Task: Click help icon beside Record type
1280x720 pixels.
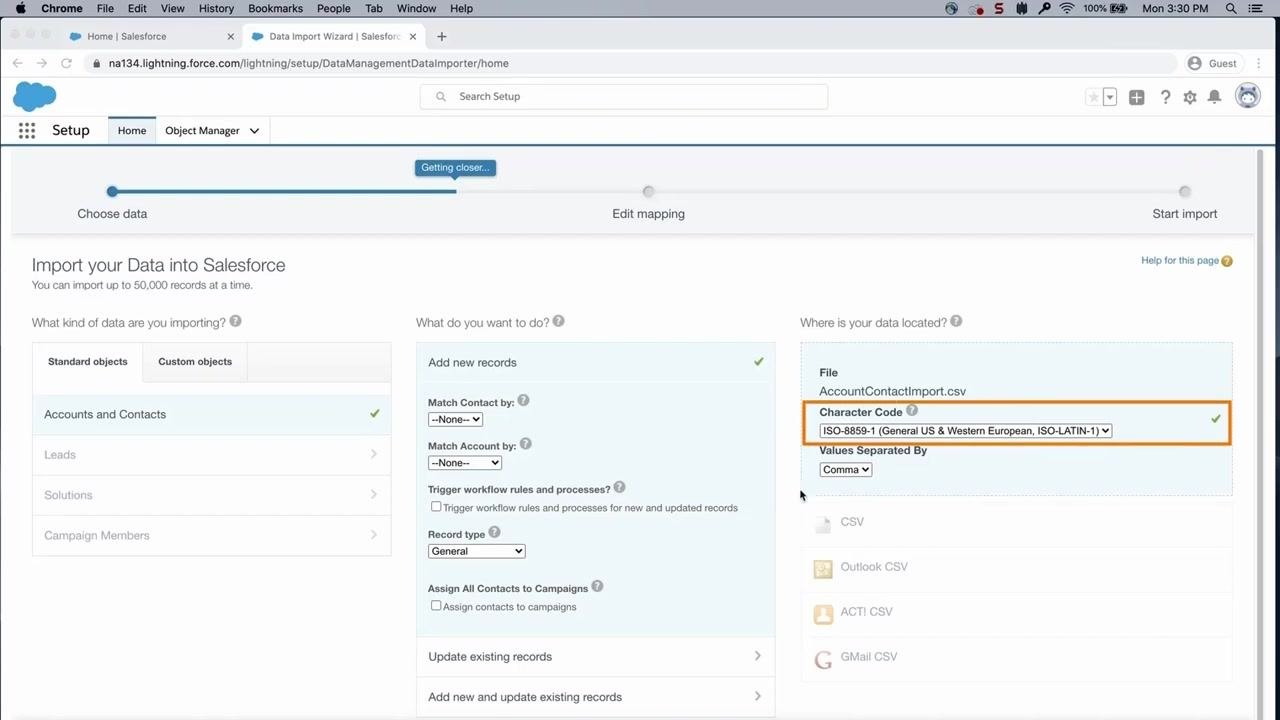Action: pos(494,533)
